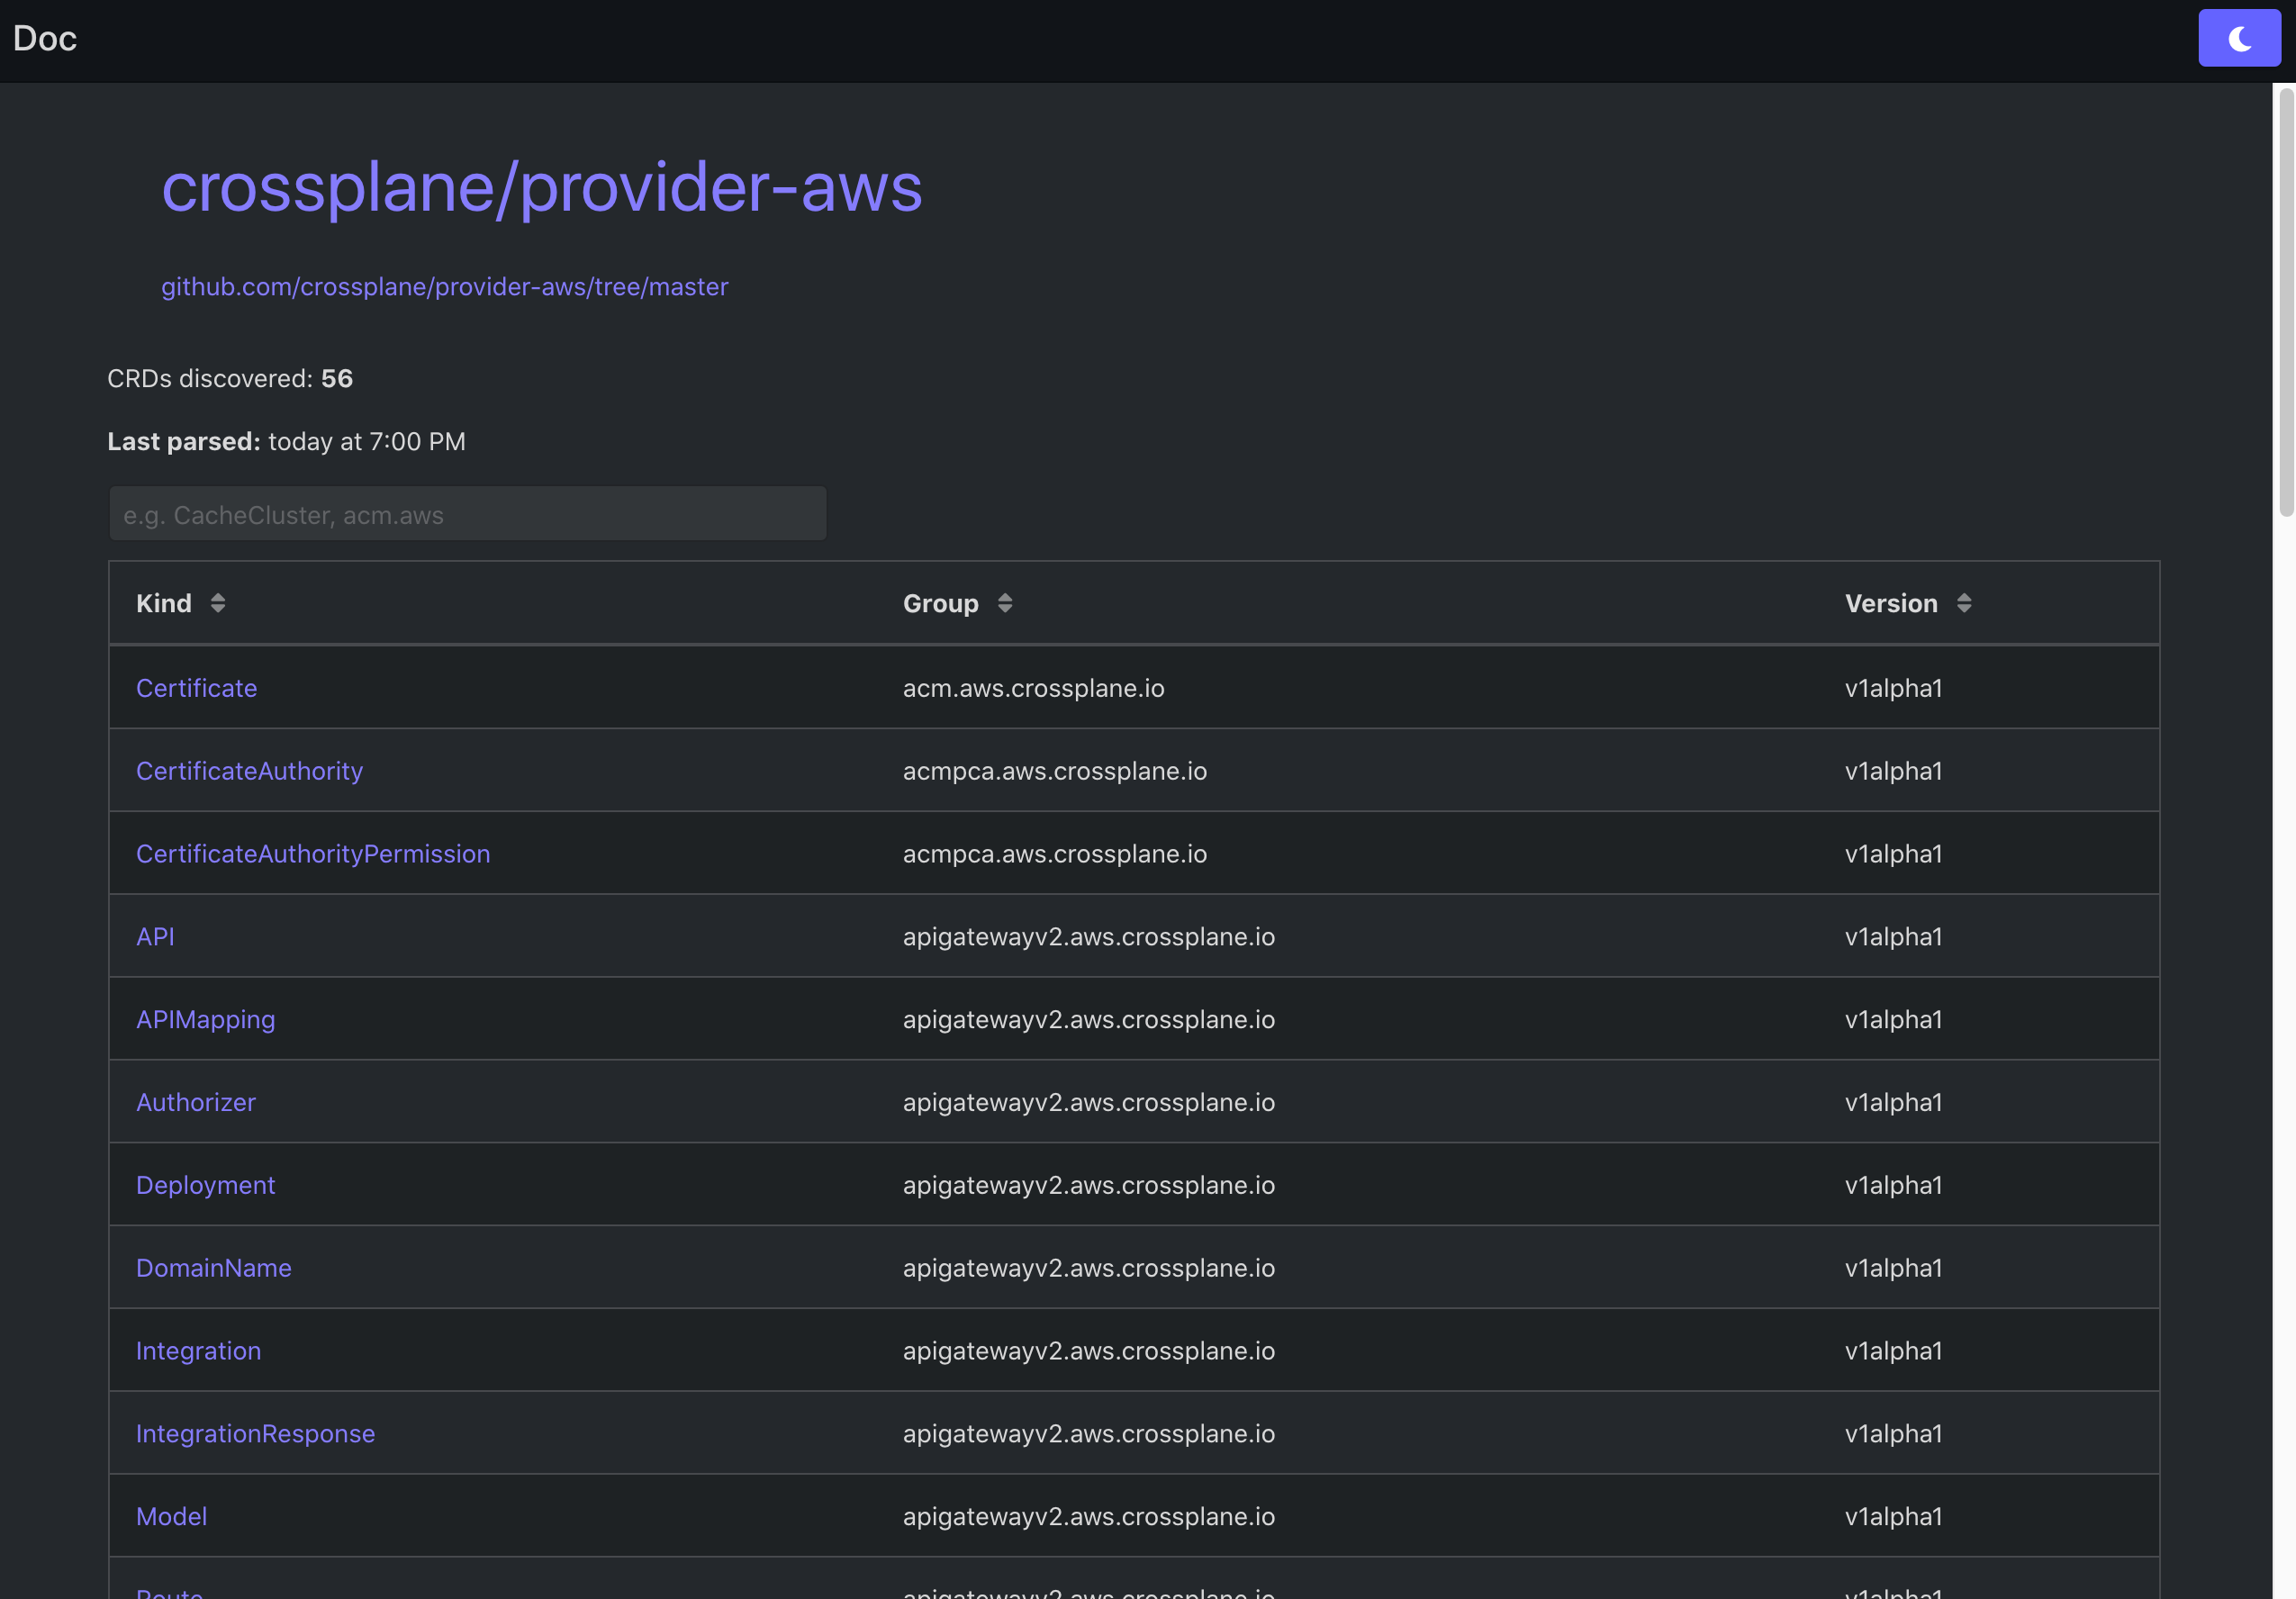The width and height of the screenshot is (2296, 1599).
Task: Open the Integration CRD link
Action: [199, 1351]
